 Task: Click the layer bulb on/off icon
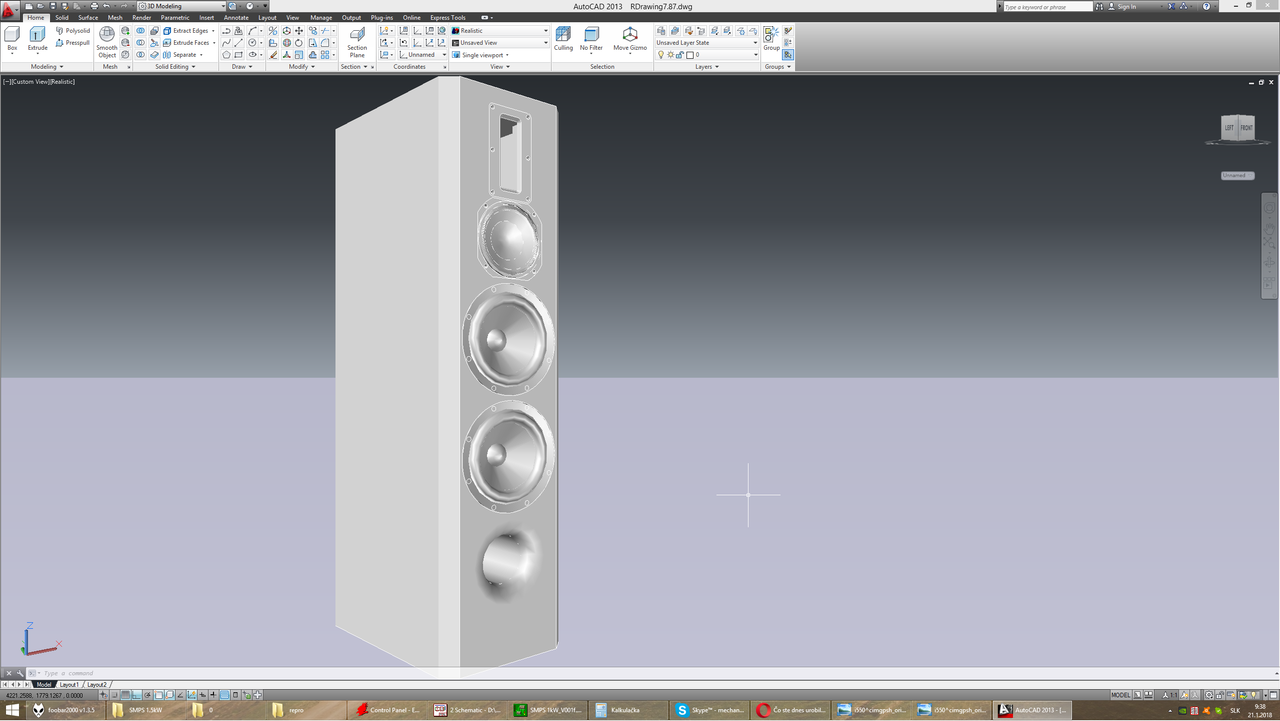(661, 55)
